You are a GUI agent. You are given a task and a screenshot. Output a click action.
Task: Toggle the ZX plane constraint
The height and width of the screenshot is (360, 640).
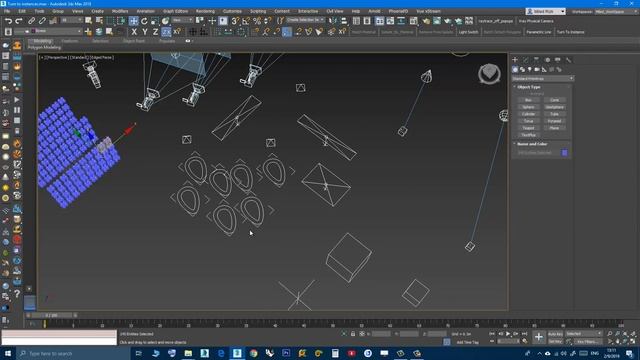166,32
